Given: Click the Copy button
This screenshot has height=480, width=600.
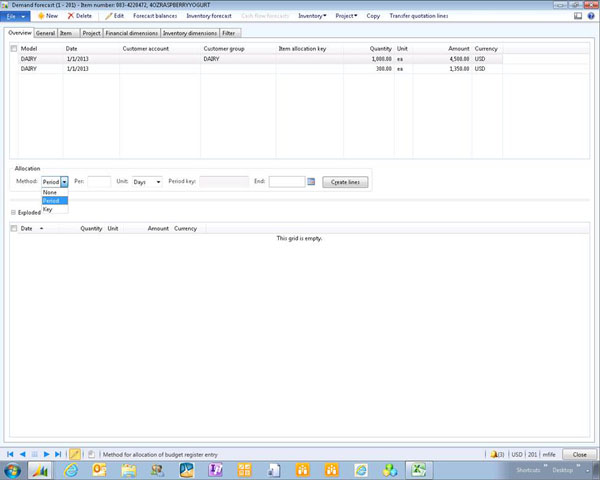Looking at the screenshot, I should (373, 16).
